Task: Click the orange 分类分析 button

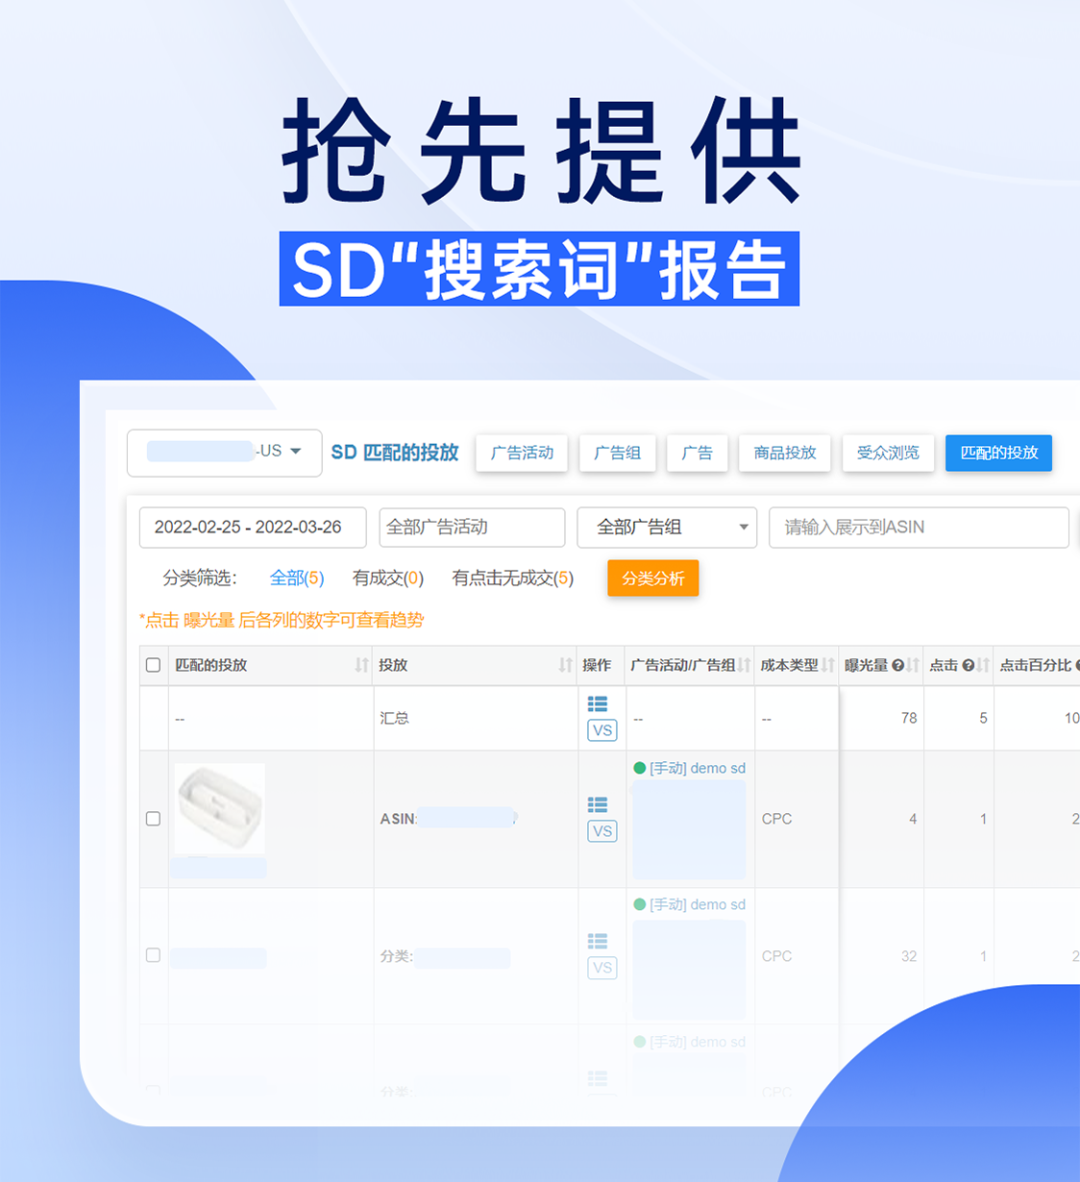Action: (652, 578)
